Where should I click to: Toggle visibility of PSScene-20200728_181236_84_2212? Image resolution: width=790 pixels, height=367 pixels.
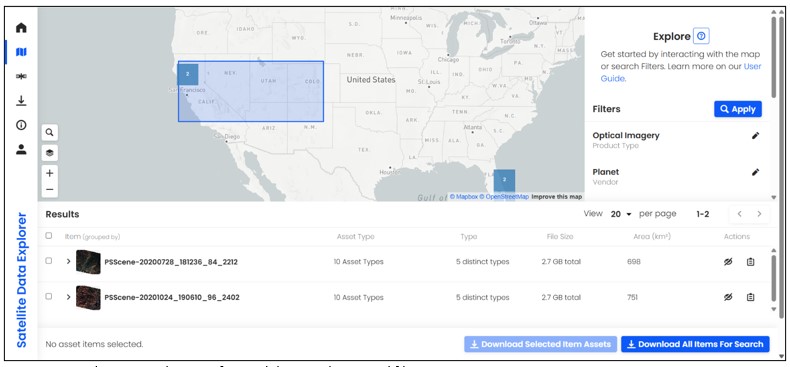[x=728, y=262]
